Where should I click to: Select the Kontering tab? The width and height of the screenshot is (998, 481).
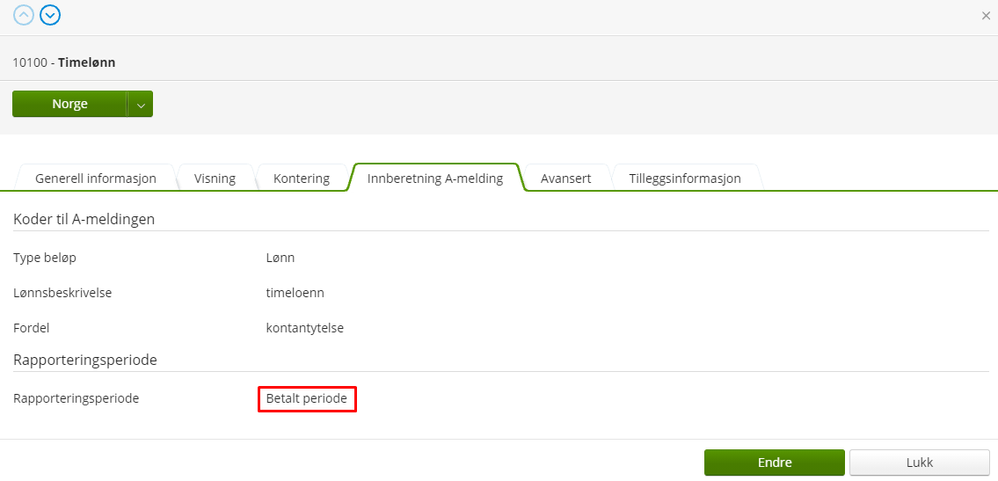pyautogui.click(x=302, y=178)
